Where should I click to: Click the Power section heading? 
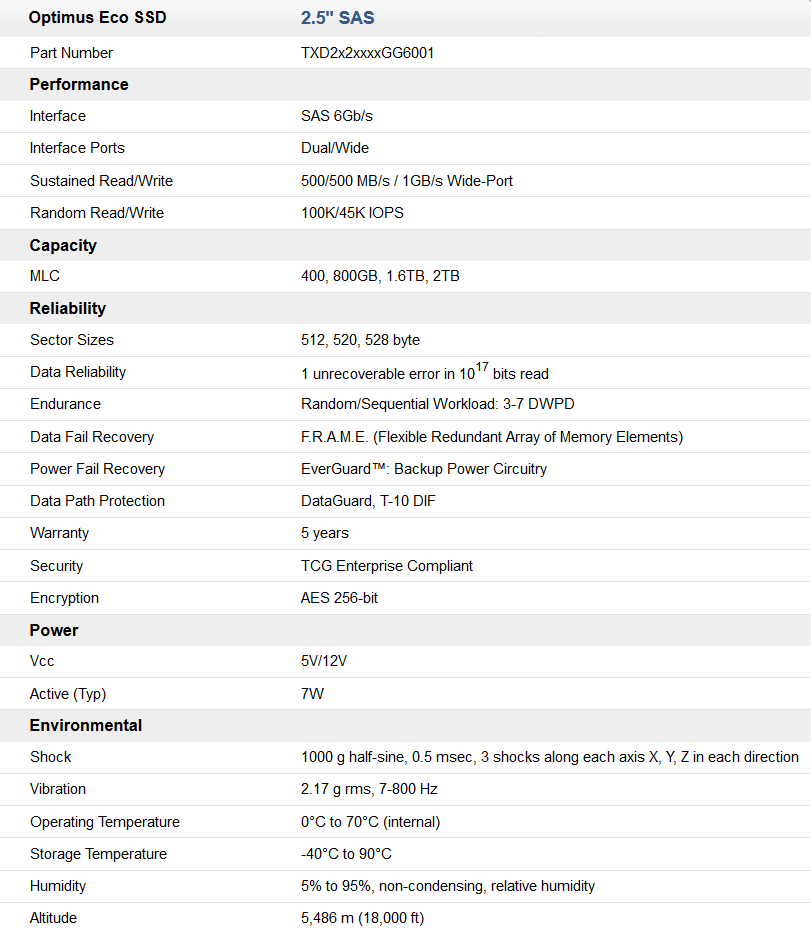tap(54, 631)
